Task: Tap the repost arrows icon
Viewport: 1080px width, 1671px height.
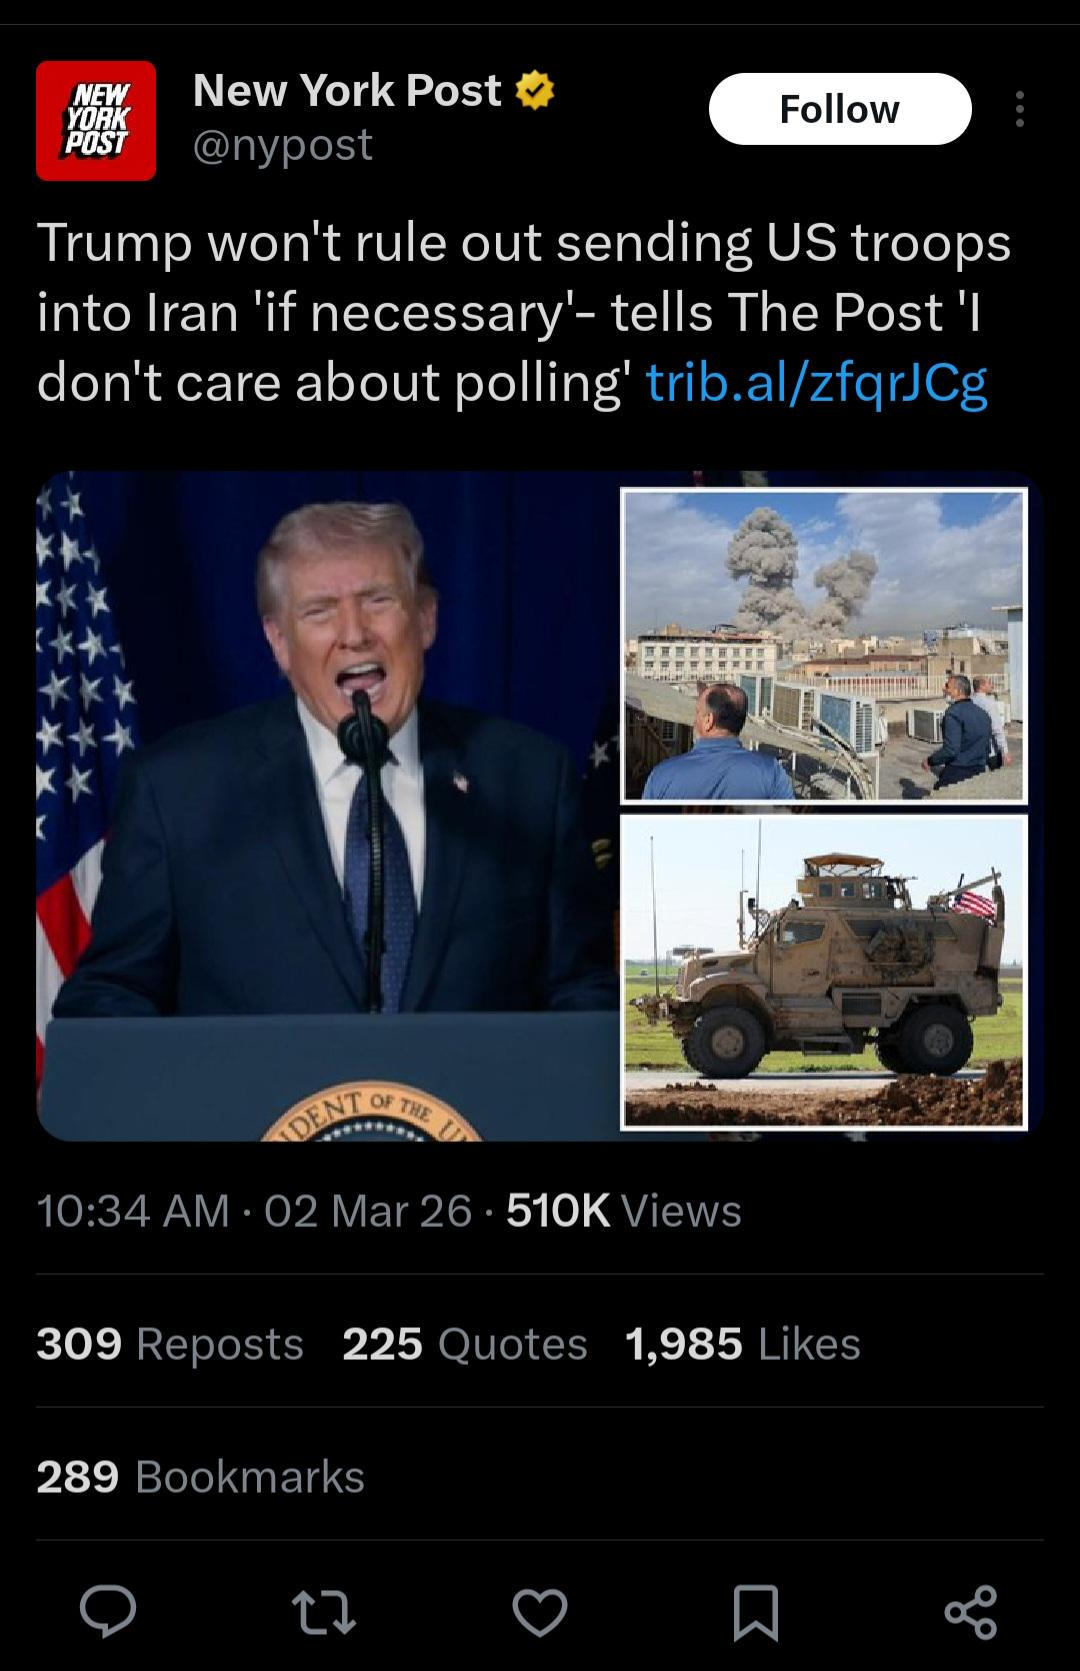Action: click(323, 1612)
